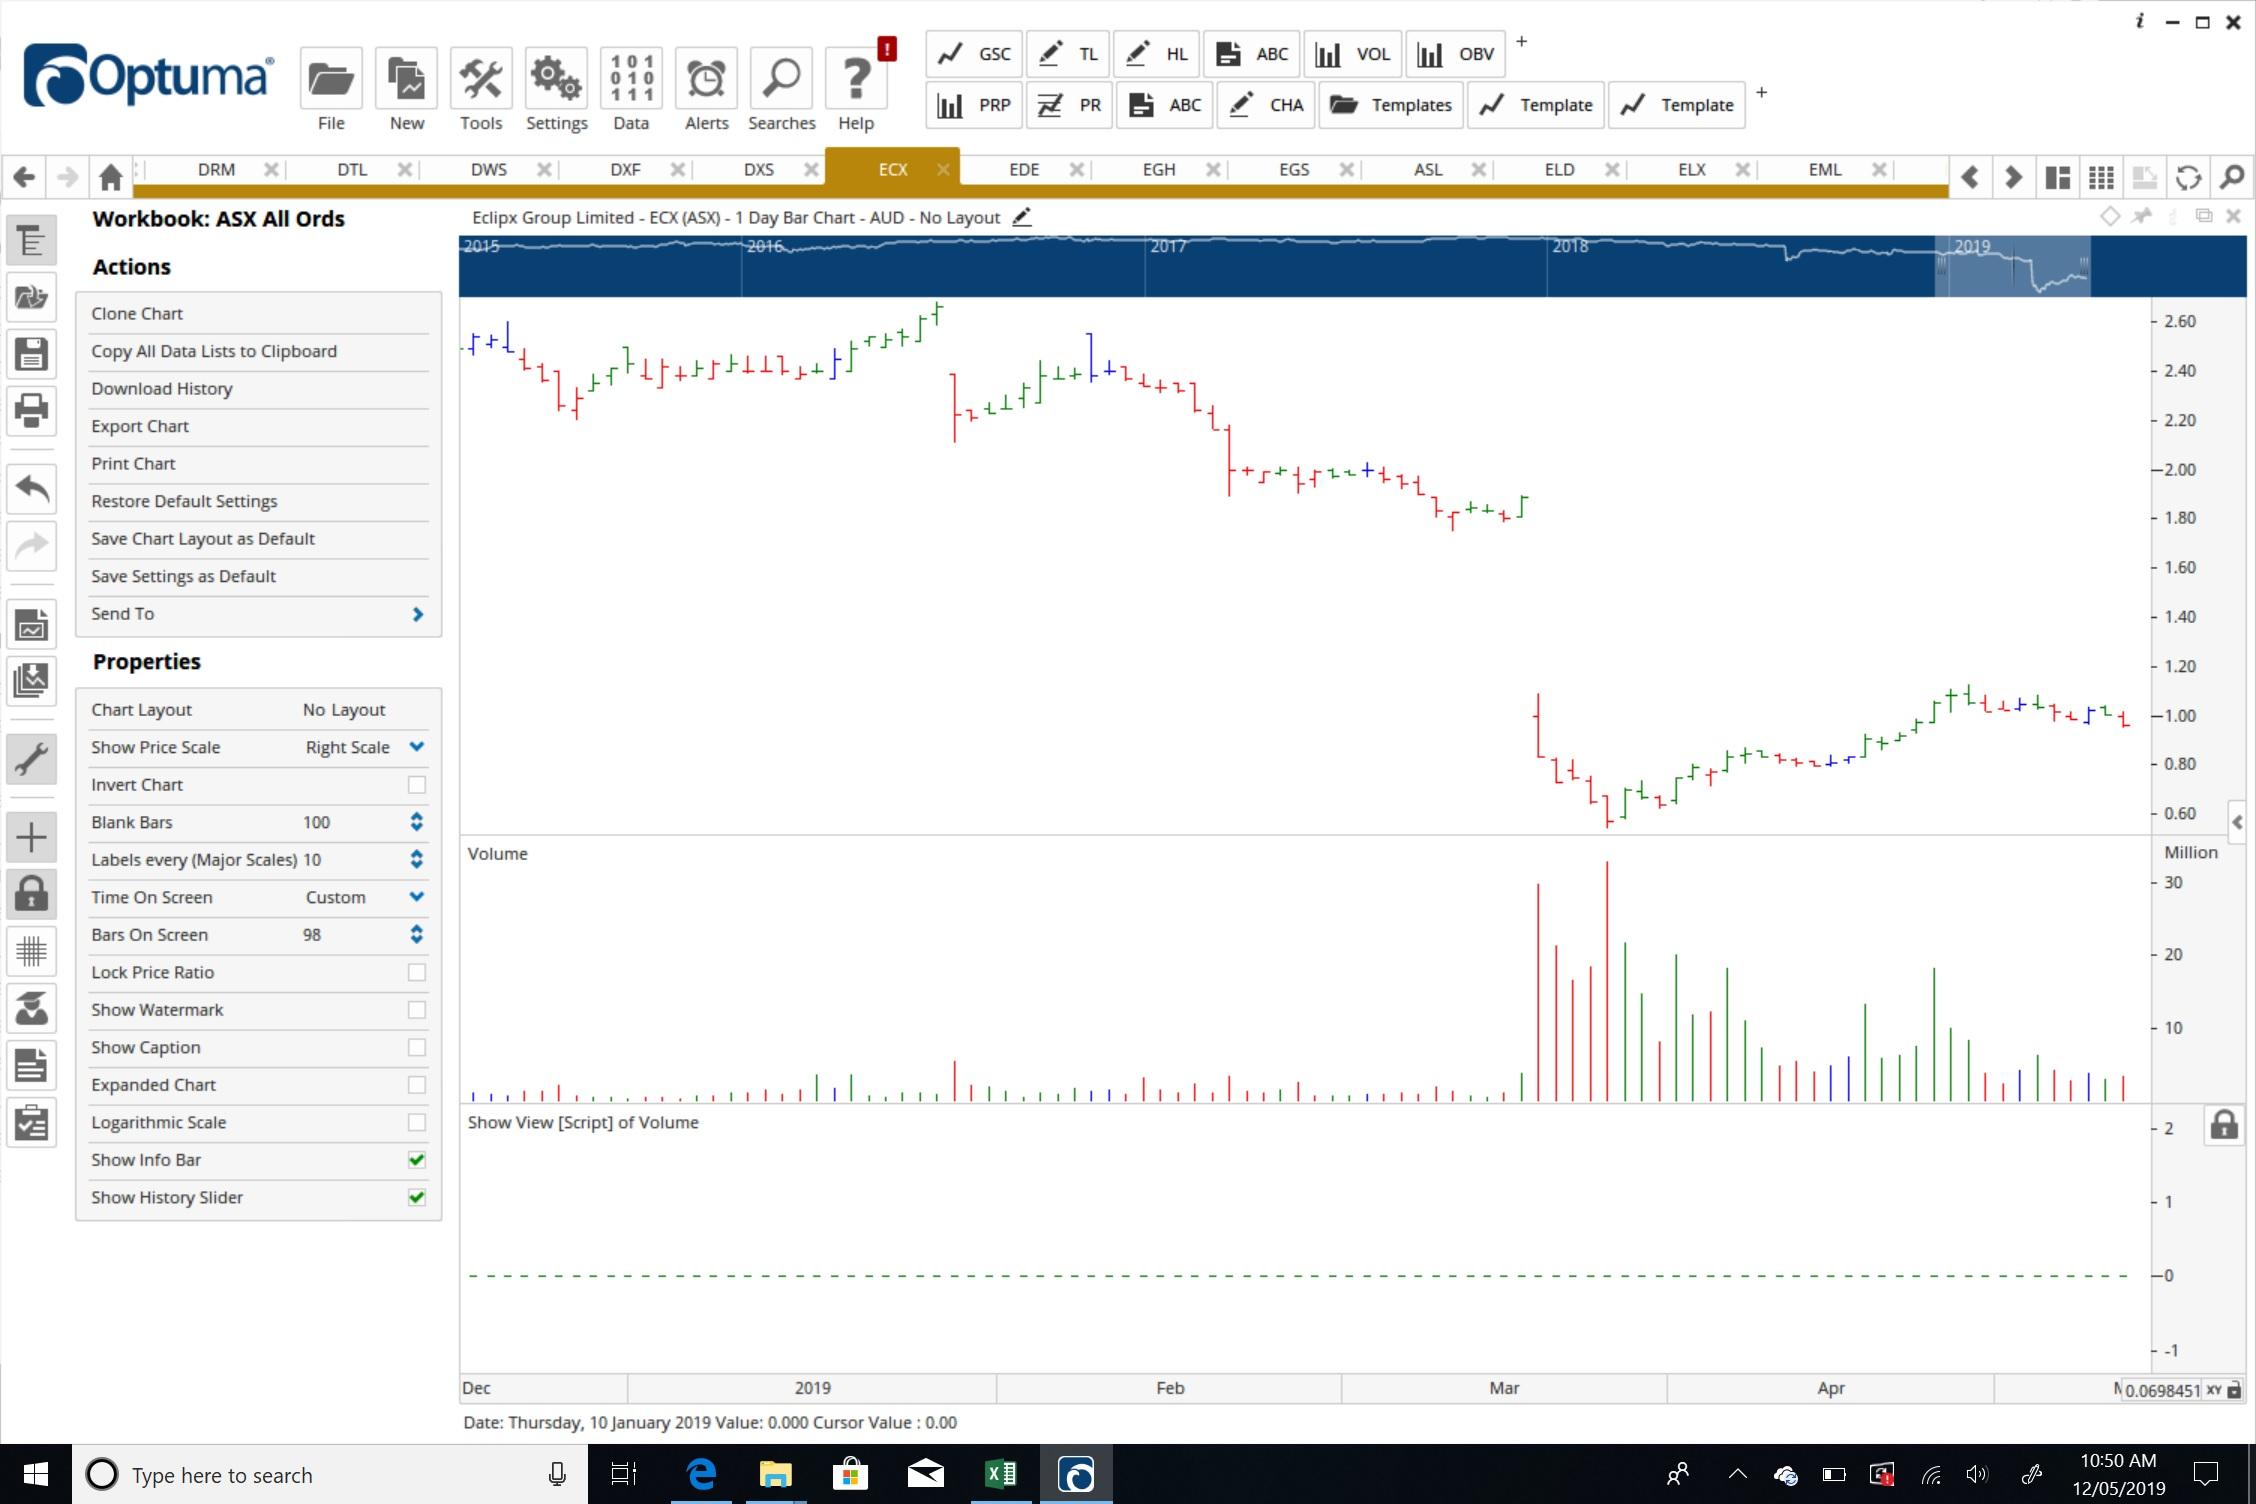Open the Settings gears icon
Viewport: 2256px width, 1504px height.
point(556,79)
